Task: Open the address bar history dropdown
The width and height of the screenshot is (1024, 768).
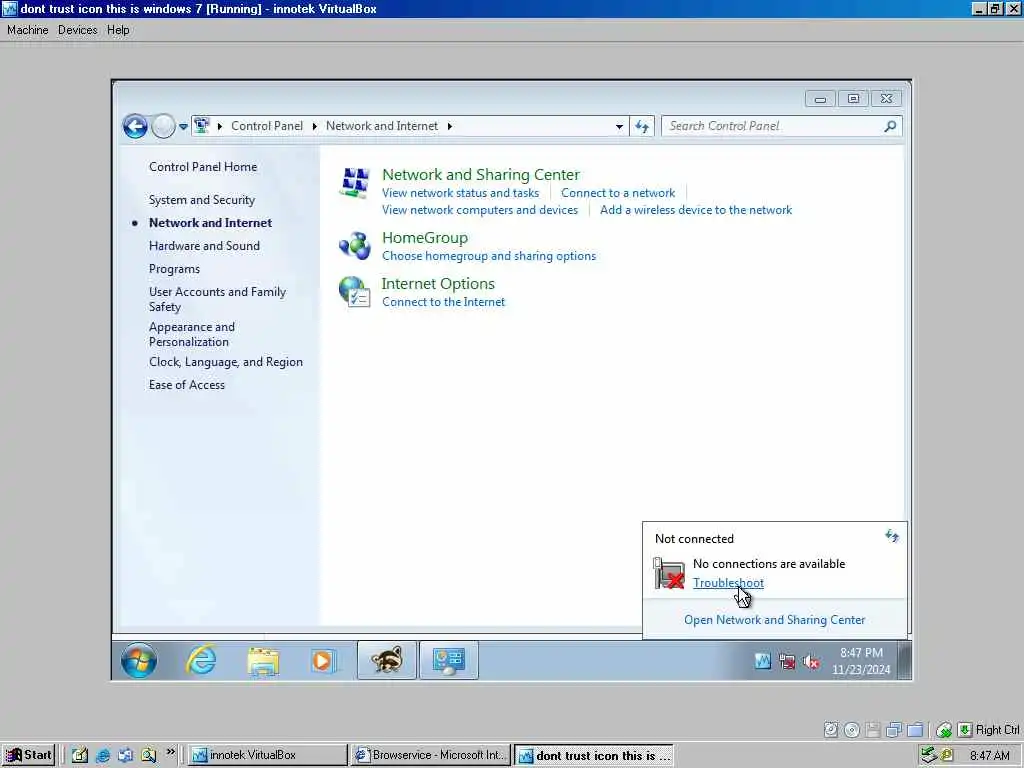Action: [x=619, y=127]
